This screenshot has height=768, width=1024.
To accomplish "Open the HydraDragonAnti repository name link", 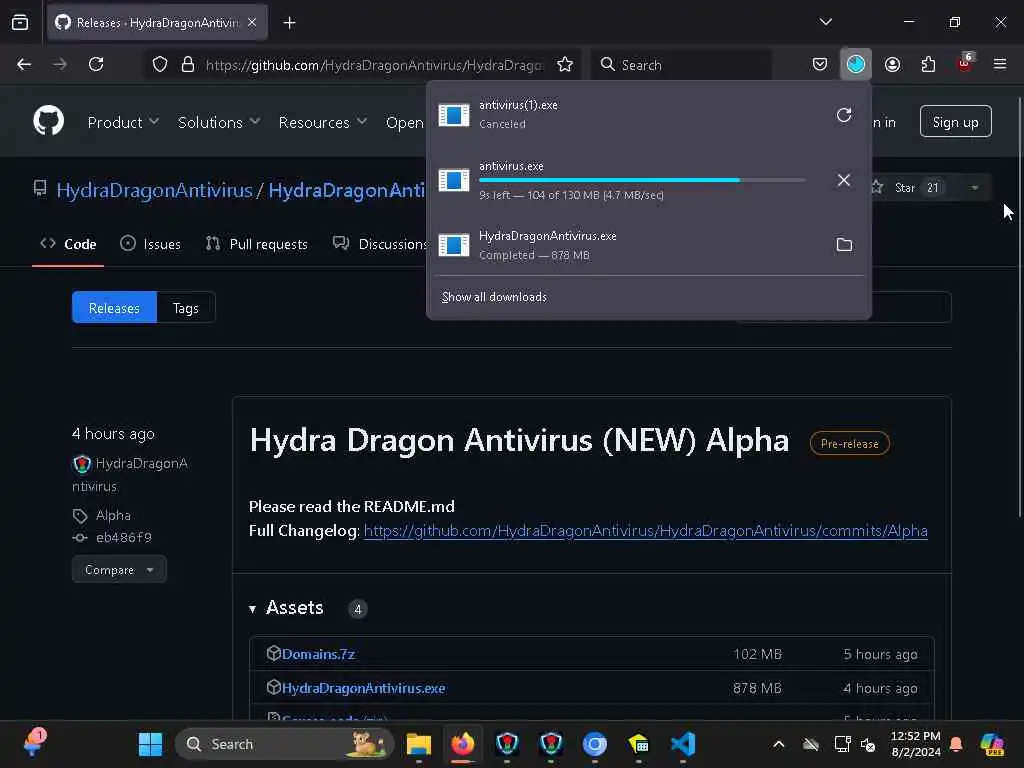I will point(347,190).
